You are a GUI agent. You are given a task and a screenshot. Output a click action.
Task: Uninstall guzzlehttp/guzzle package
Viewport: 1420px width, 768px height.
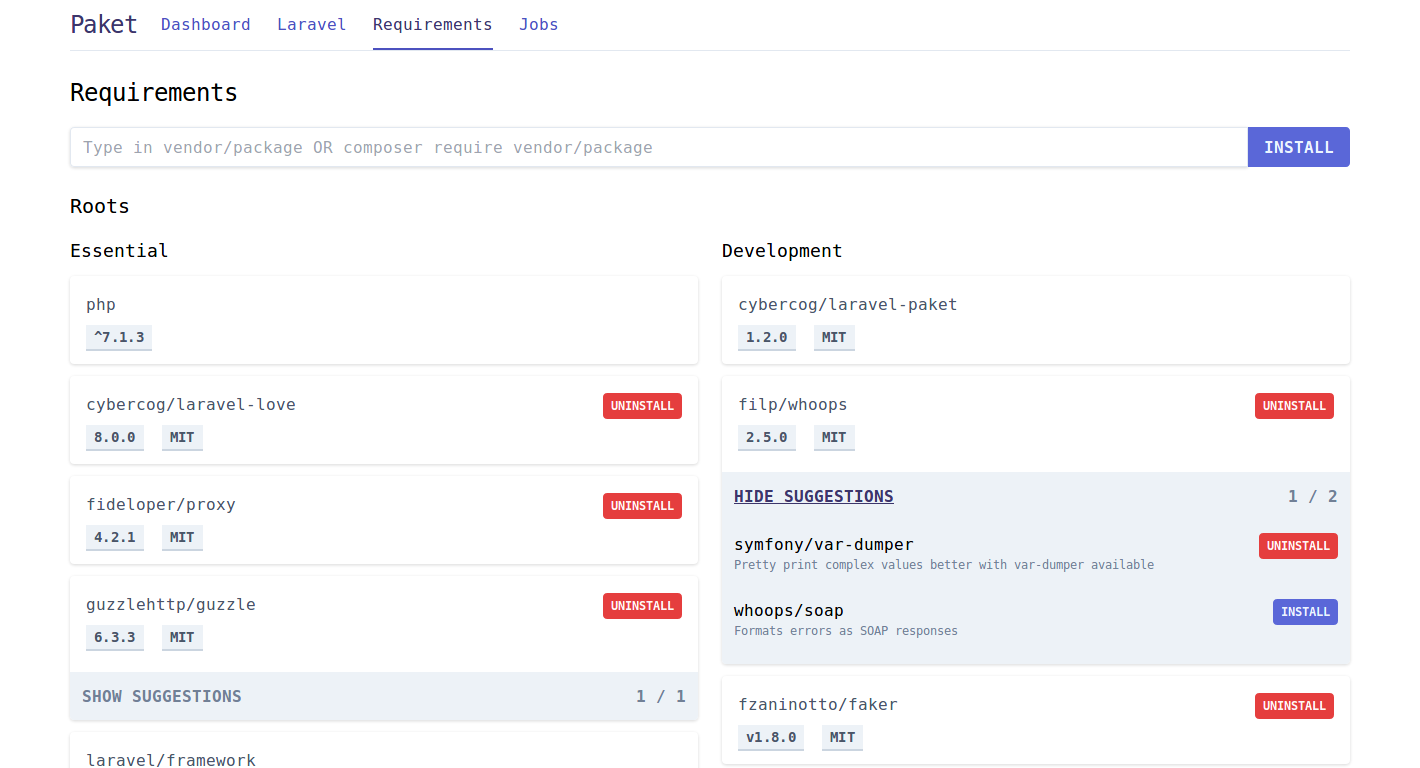tap(642, 606)
